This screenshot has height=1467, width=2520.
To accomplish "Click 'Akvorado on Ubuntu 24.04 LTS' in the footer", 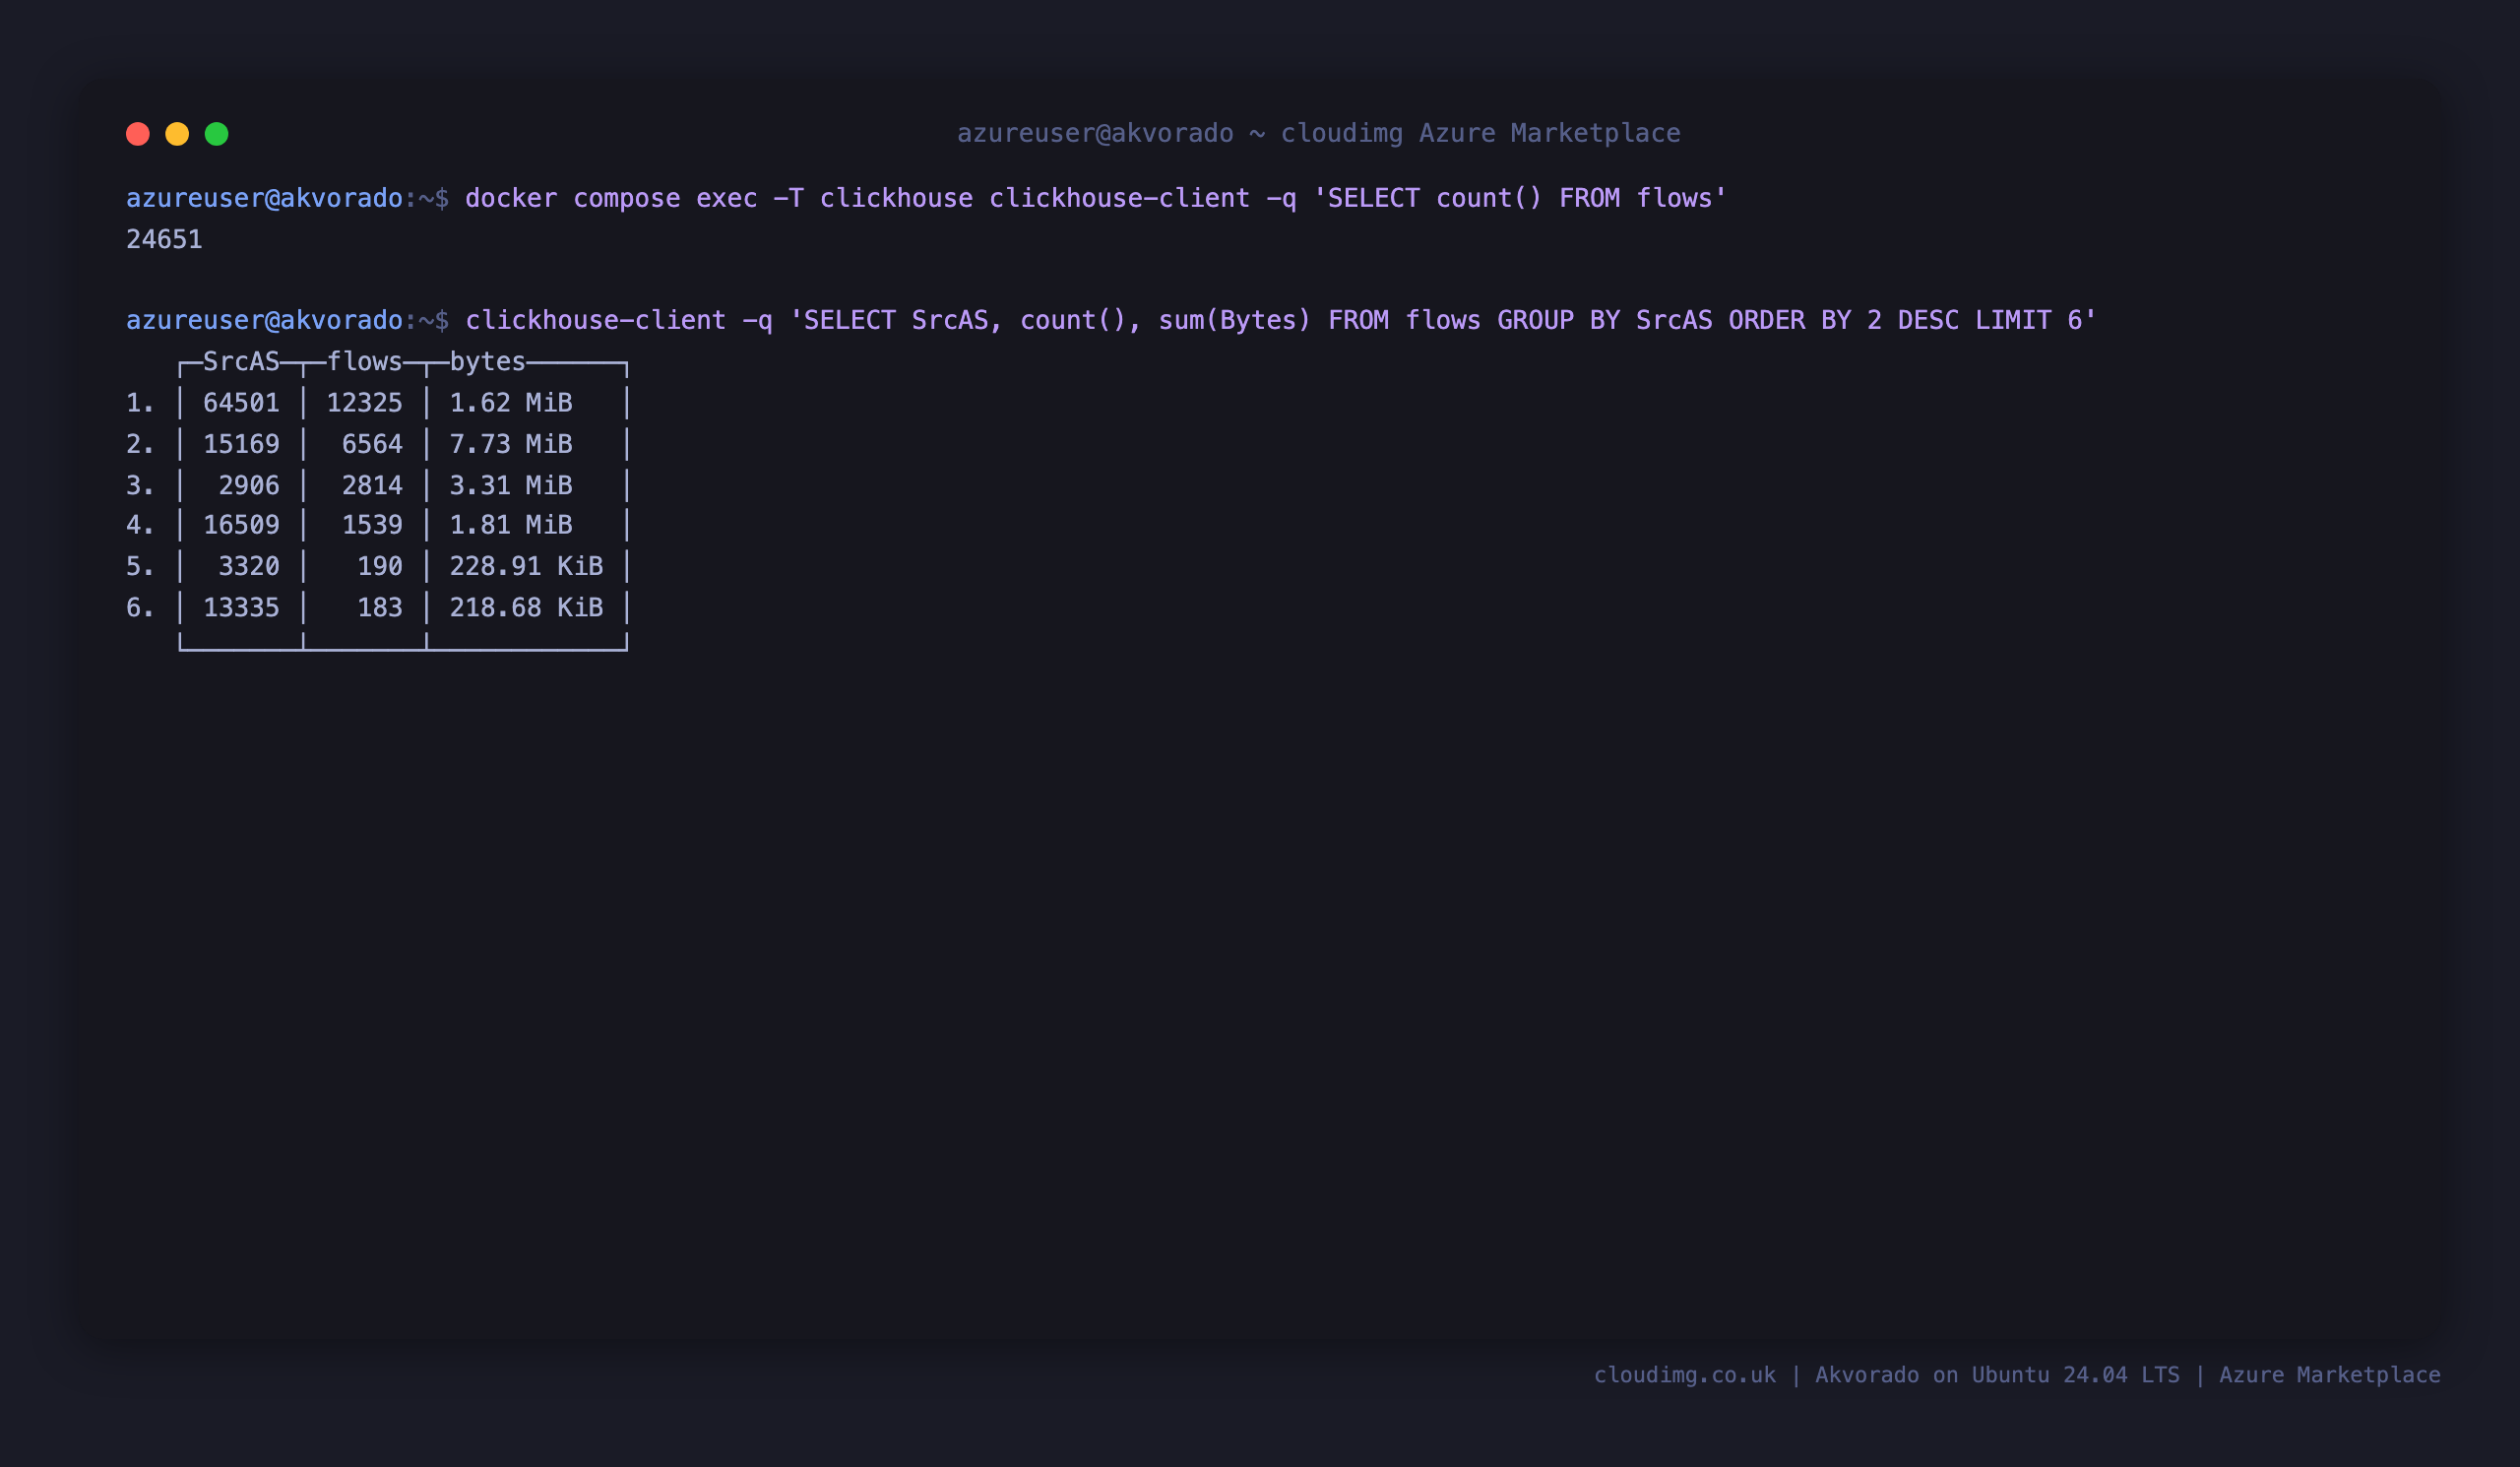I will [1997, 1375].
